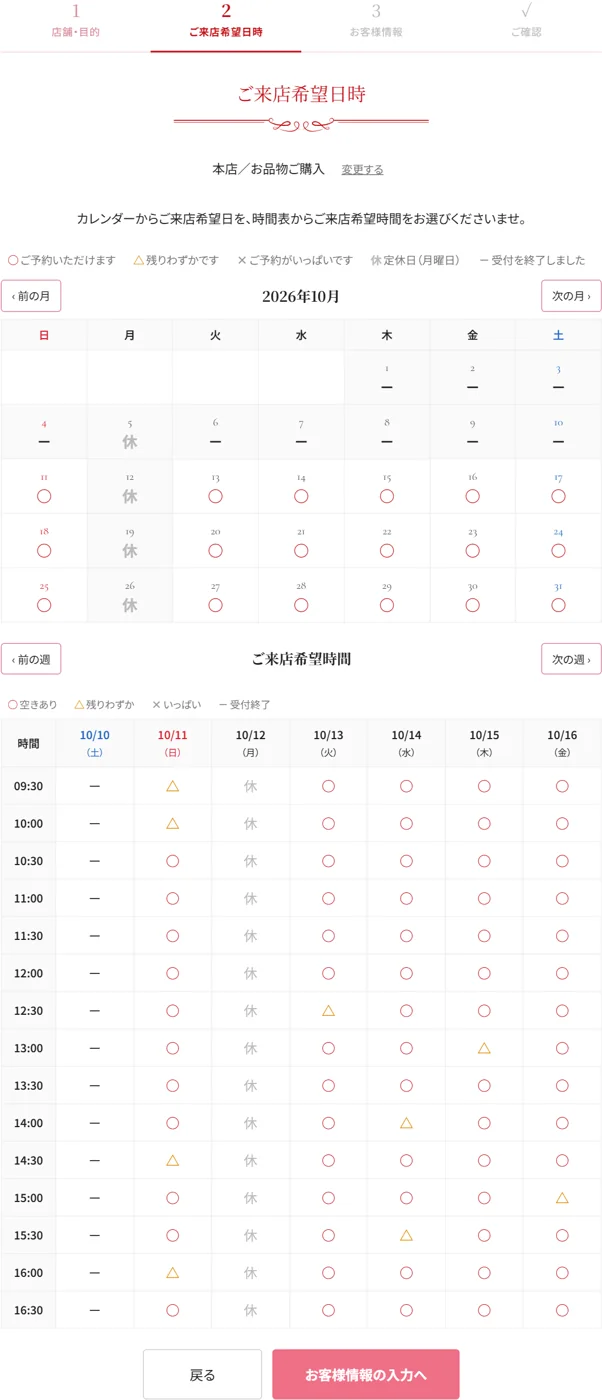Click closed-day 休 on October 12
The height and width of the screenshot is (1400, 602).
[130, 496]
